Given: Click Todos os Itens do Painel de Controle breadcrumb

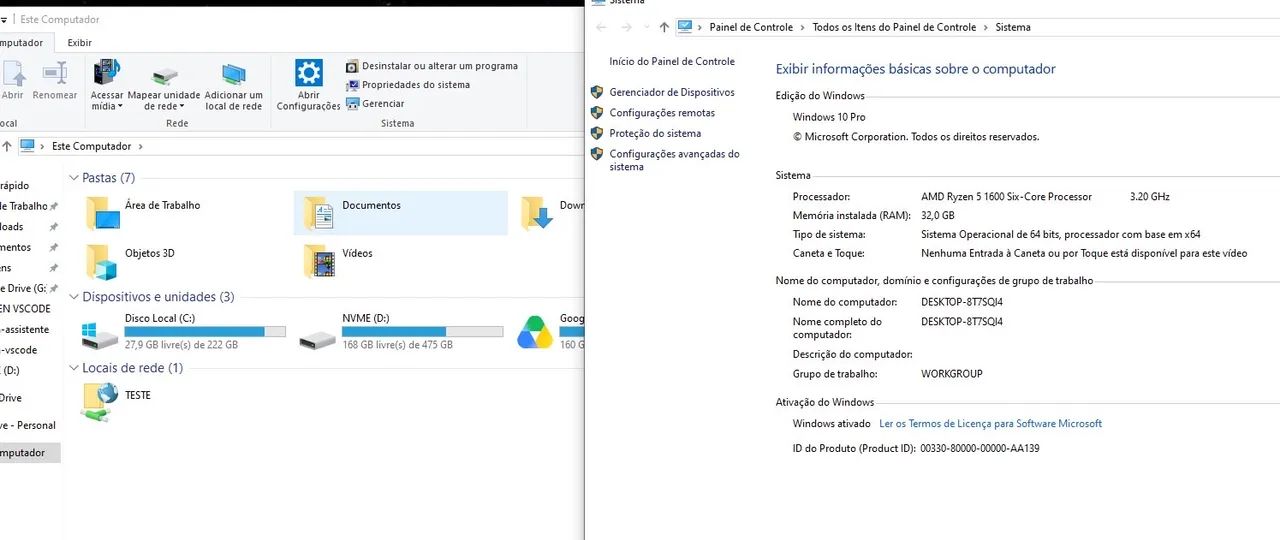Looking at the screenshot, I should click(894, 27).
